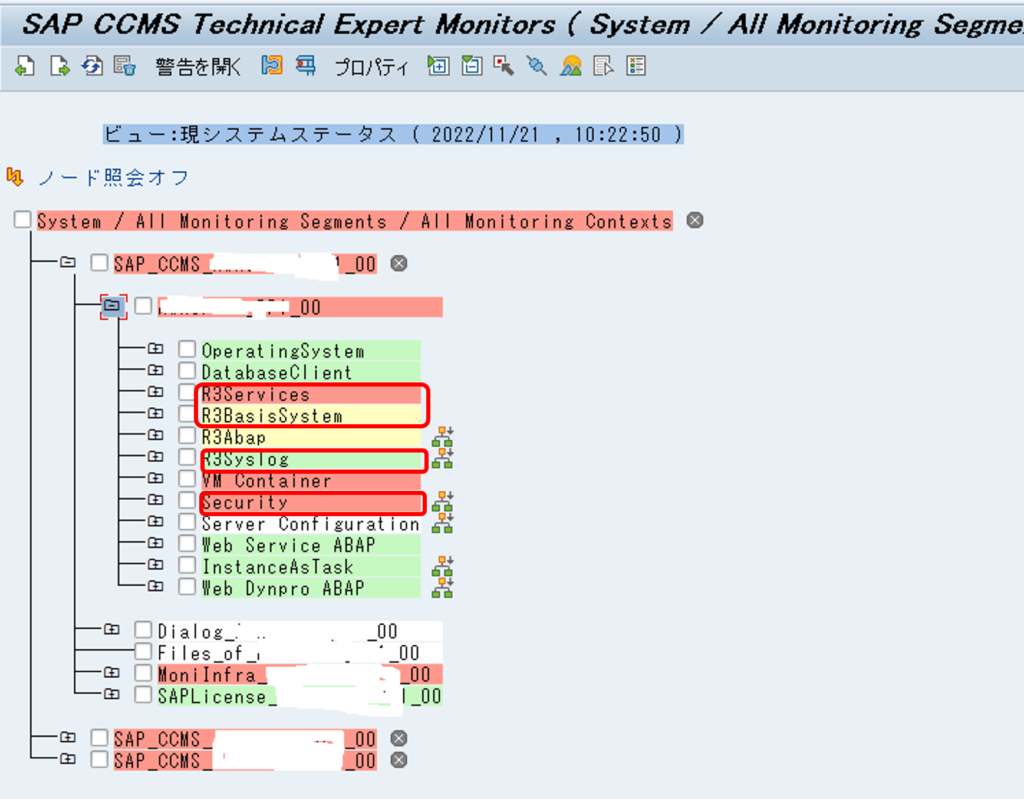Click the arrow cursor selection toolbar icon
The width and height of the screenshot is (1024, 799).
coord(504,65)
